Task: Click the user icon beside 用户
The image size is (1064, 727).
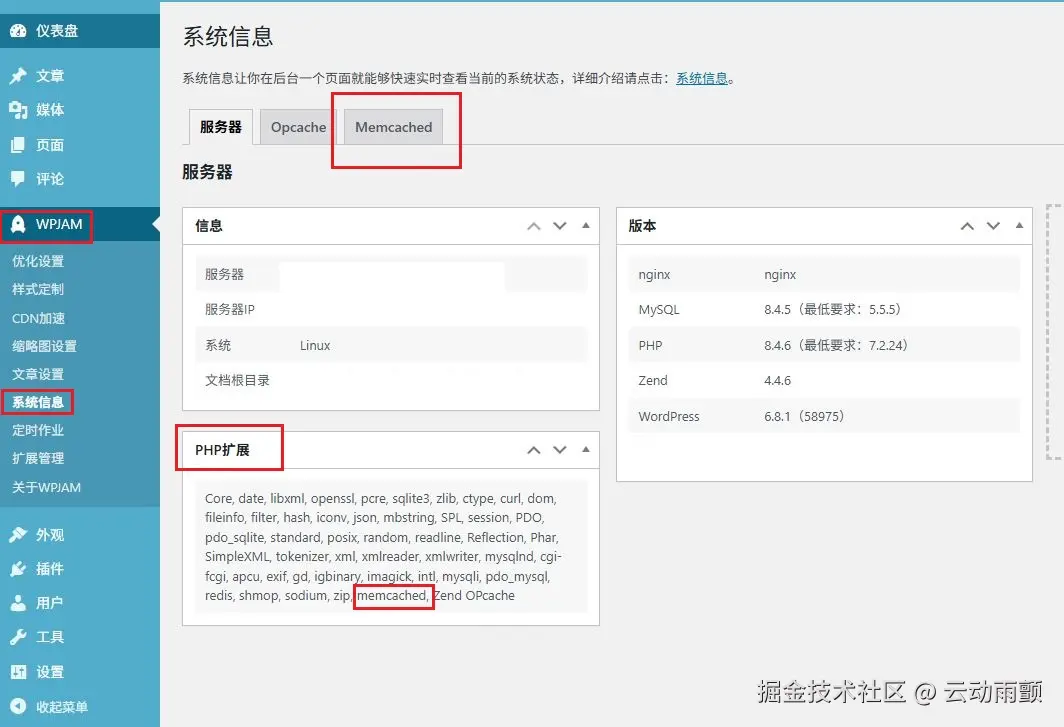Action: click(x=18, y=603)
